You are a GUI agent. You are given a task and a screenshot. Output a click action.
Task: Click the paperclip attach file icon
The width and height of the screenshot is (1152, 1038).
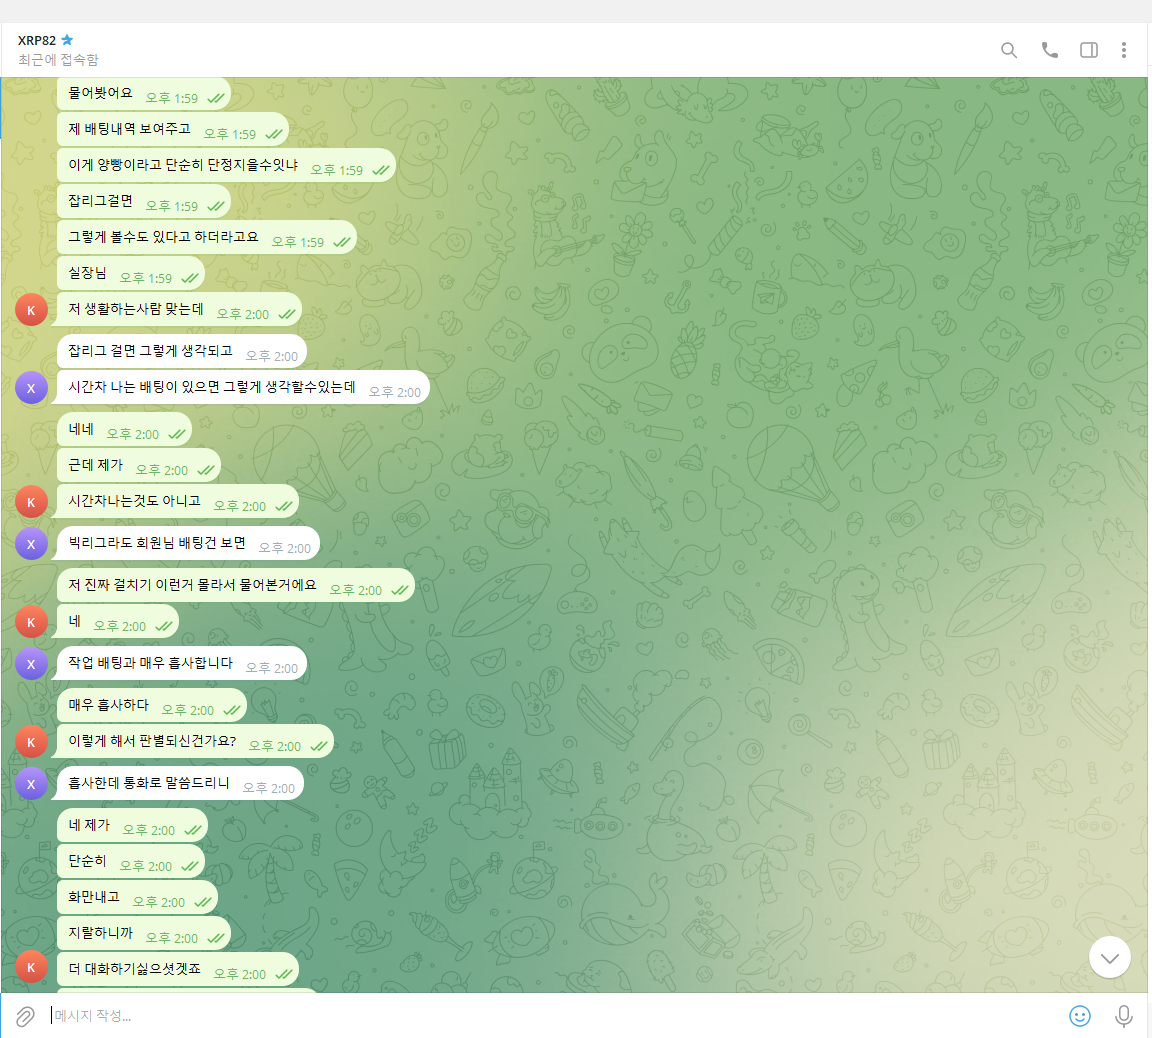(25, 1016)
